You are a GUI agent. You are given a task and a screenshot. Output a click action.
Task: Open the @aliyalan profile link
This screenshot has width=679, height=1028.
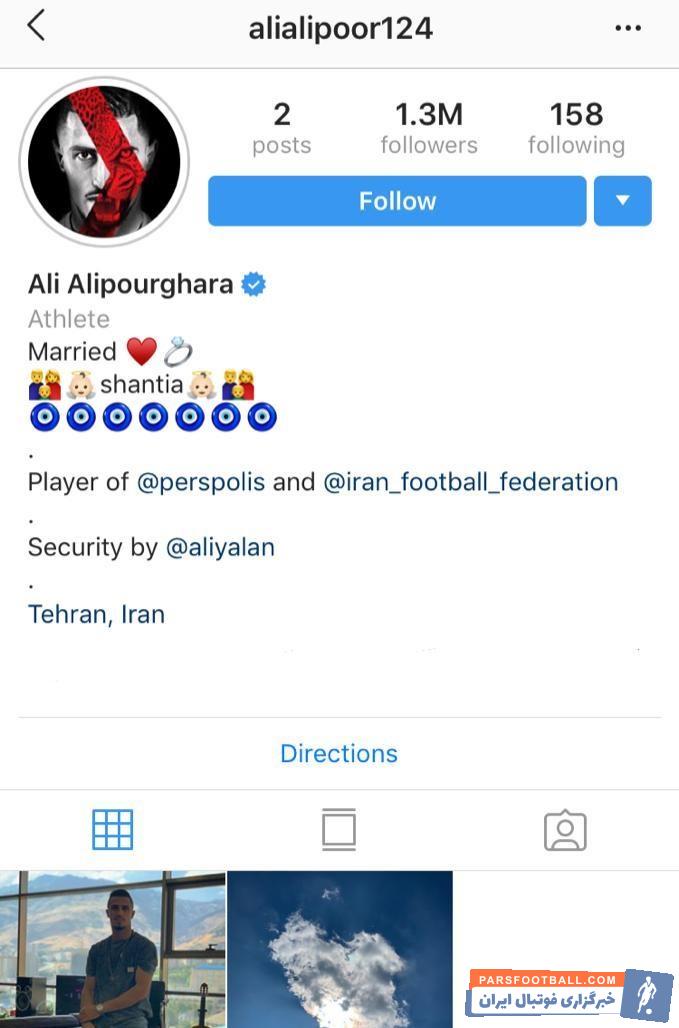click(x=220, y=547)
